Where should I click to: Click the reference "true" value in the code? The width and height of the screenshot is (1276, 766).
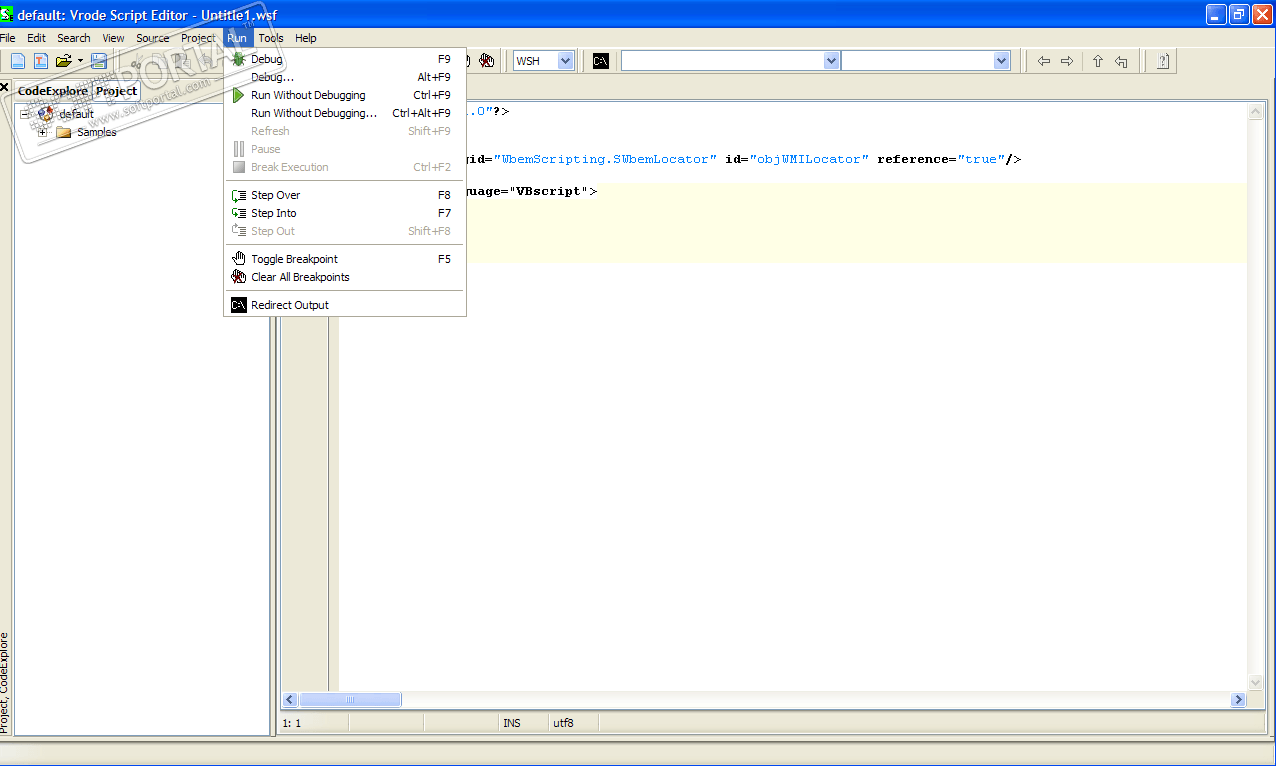(x=981, y=159)
